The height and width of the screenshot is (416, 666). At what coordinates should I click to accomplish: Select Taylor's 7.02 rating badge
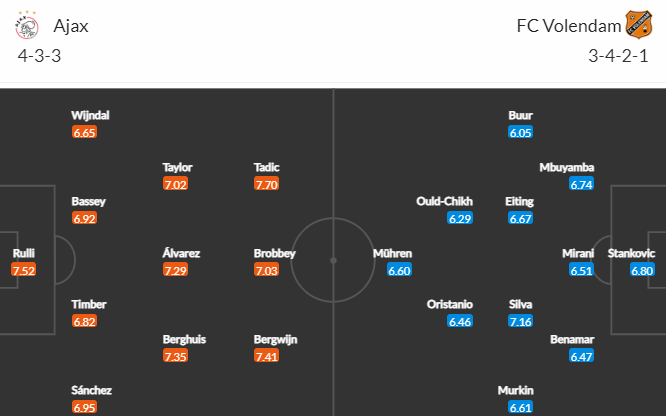175,184
